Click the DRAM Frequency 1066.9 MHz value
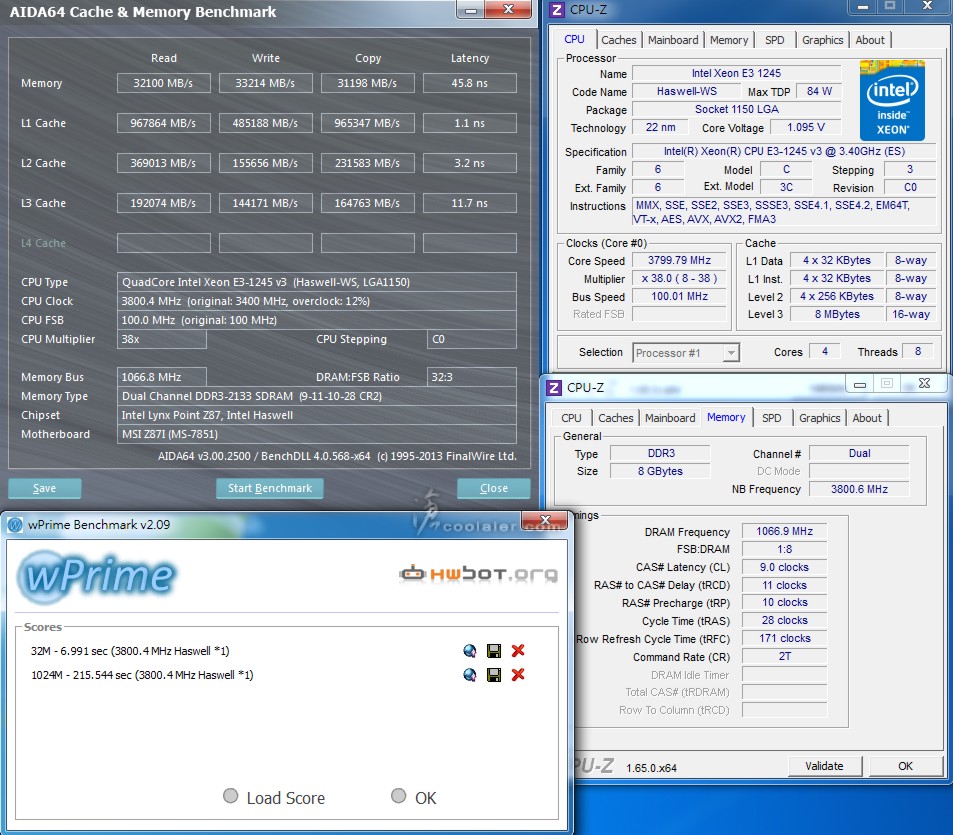Screen dimensions: 953x835 click(x=785, y=531)
